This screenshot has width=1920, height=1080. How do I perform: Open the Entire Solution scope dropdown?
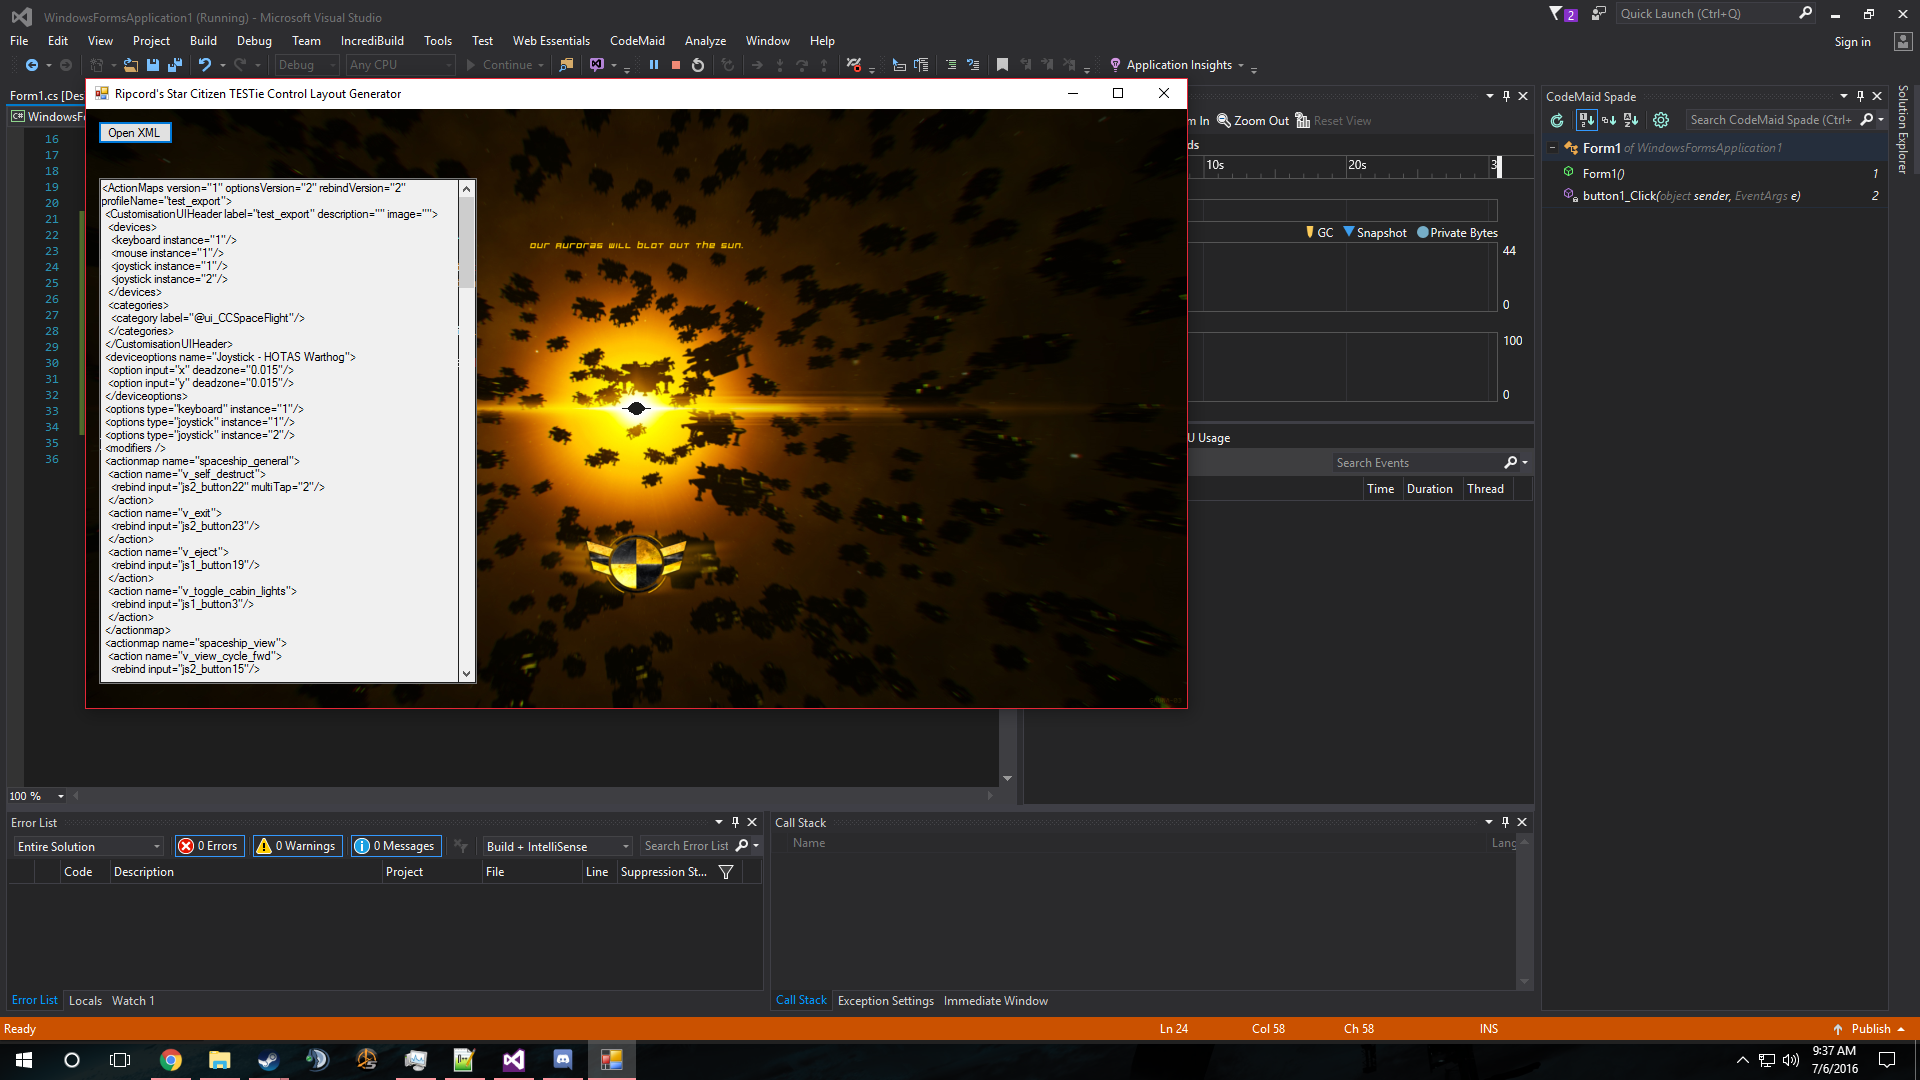tap(88, 847)
